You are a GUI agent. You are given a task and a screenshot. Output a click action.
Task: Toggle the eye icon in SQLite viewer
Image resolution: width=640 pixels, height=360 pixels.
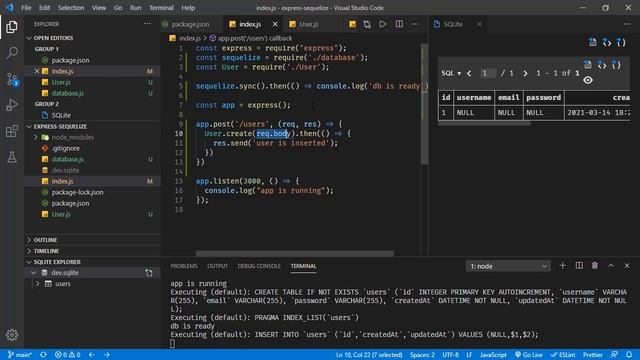[x=588, y=80]
